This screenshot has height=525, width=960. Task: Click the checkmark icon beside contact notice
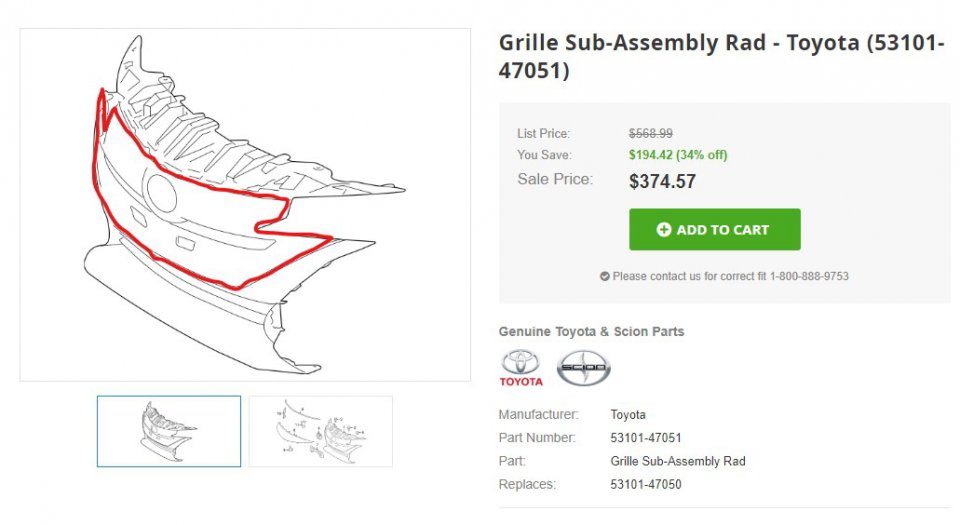(605, 276)
